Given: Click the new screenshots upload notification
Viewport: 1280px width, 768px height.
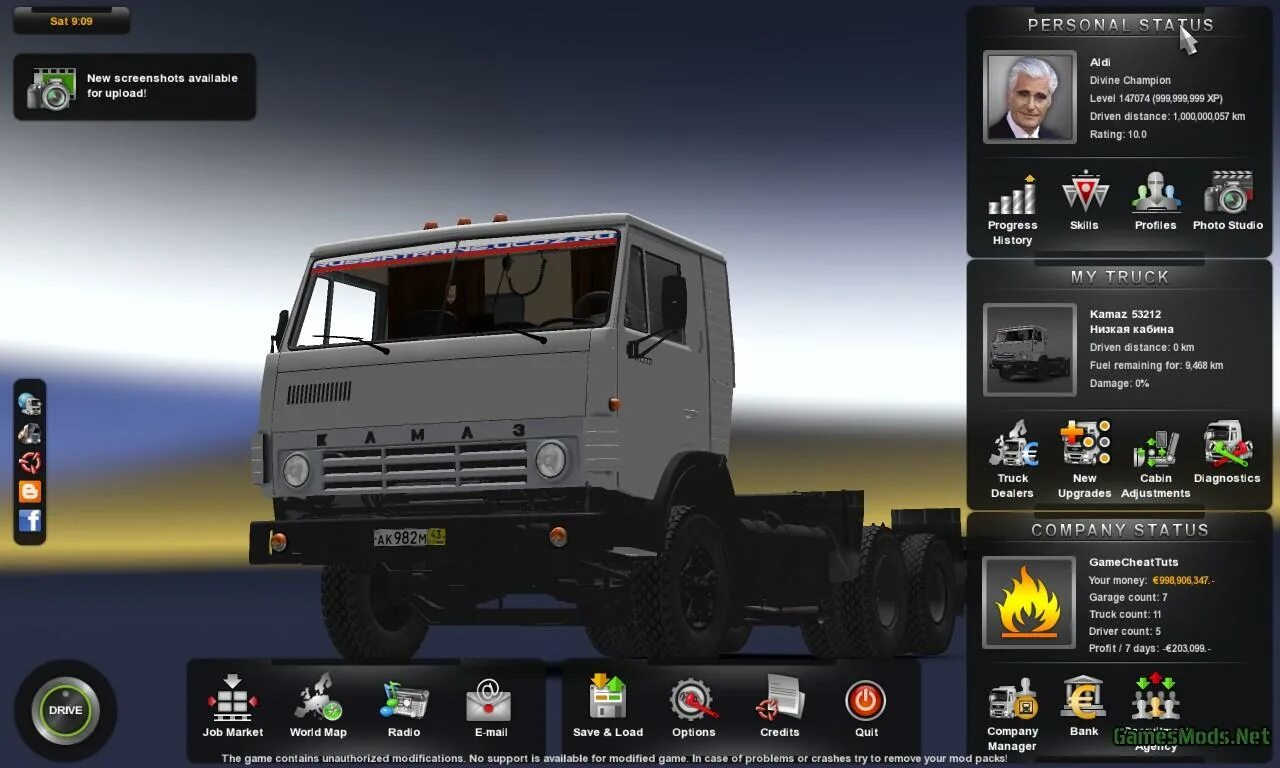Looking at the screenshot, I should 135,87.
